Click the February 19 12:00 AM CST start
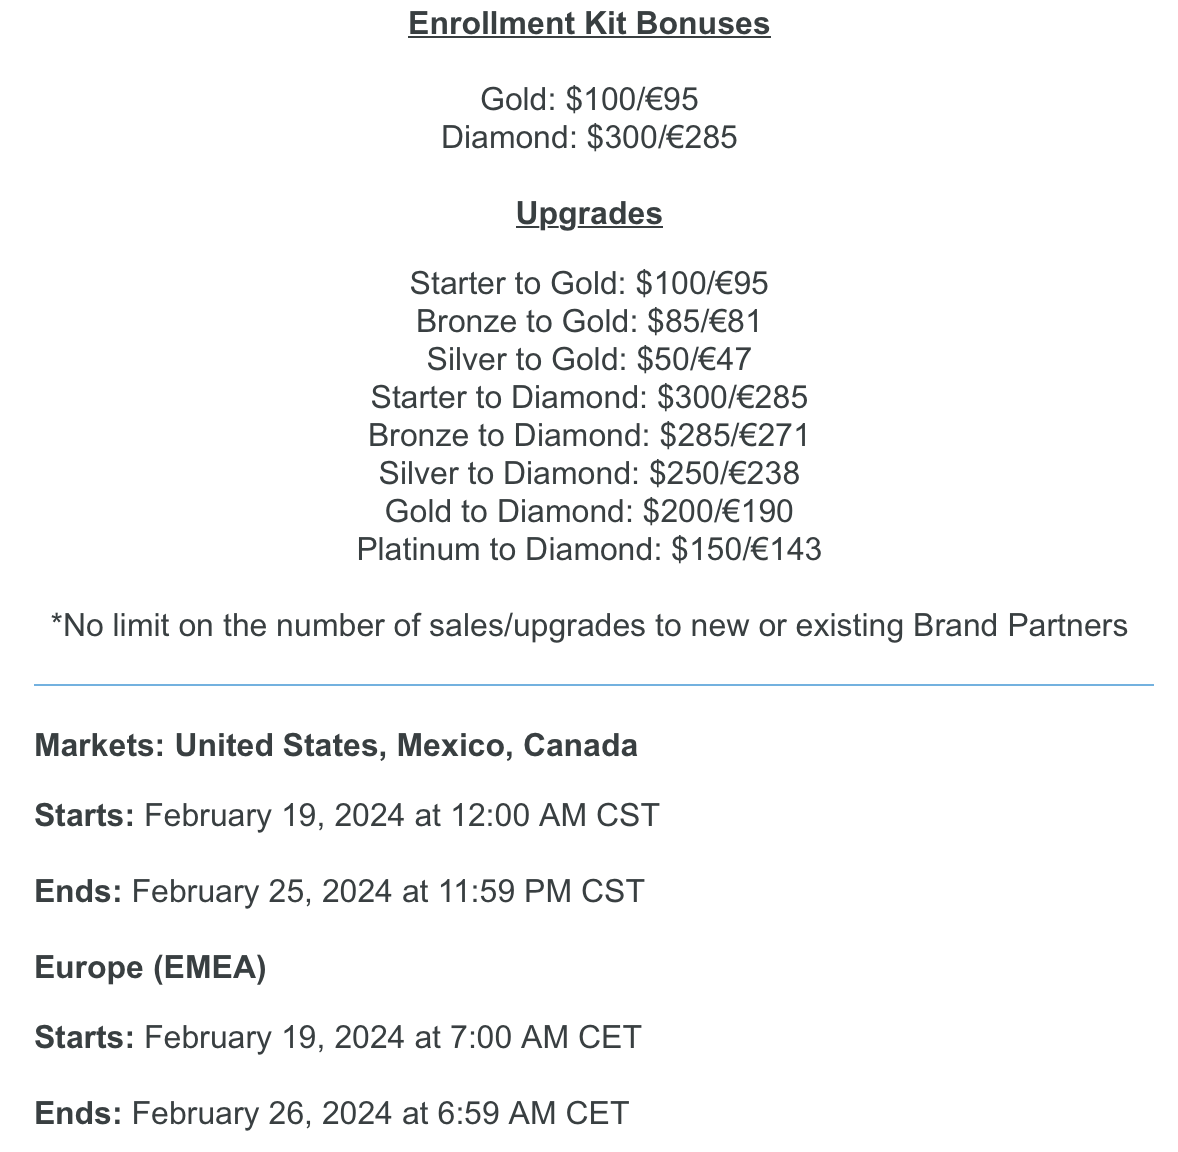1178x1152 pixels. tap(347, 816)
